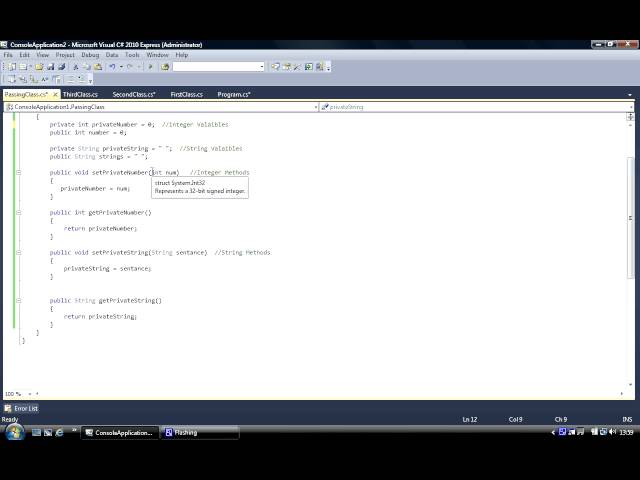
Task: Open the Undo history dropdown arrow
Action: coord(121,67)
